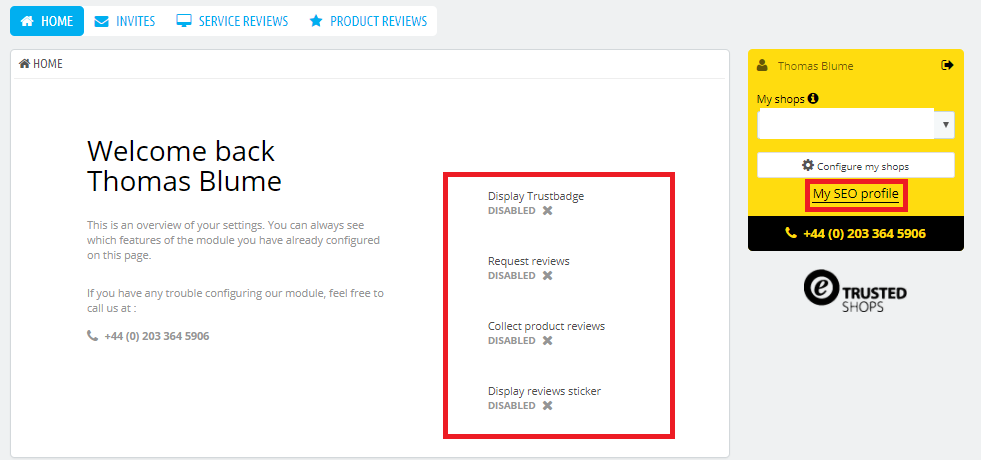Open the My SEO profile link
Viewport: 981px width, 460px height.
click(x=855, y=194)
